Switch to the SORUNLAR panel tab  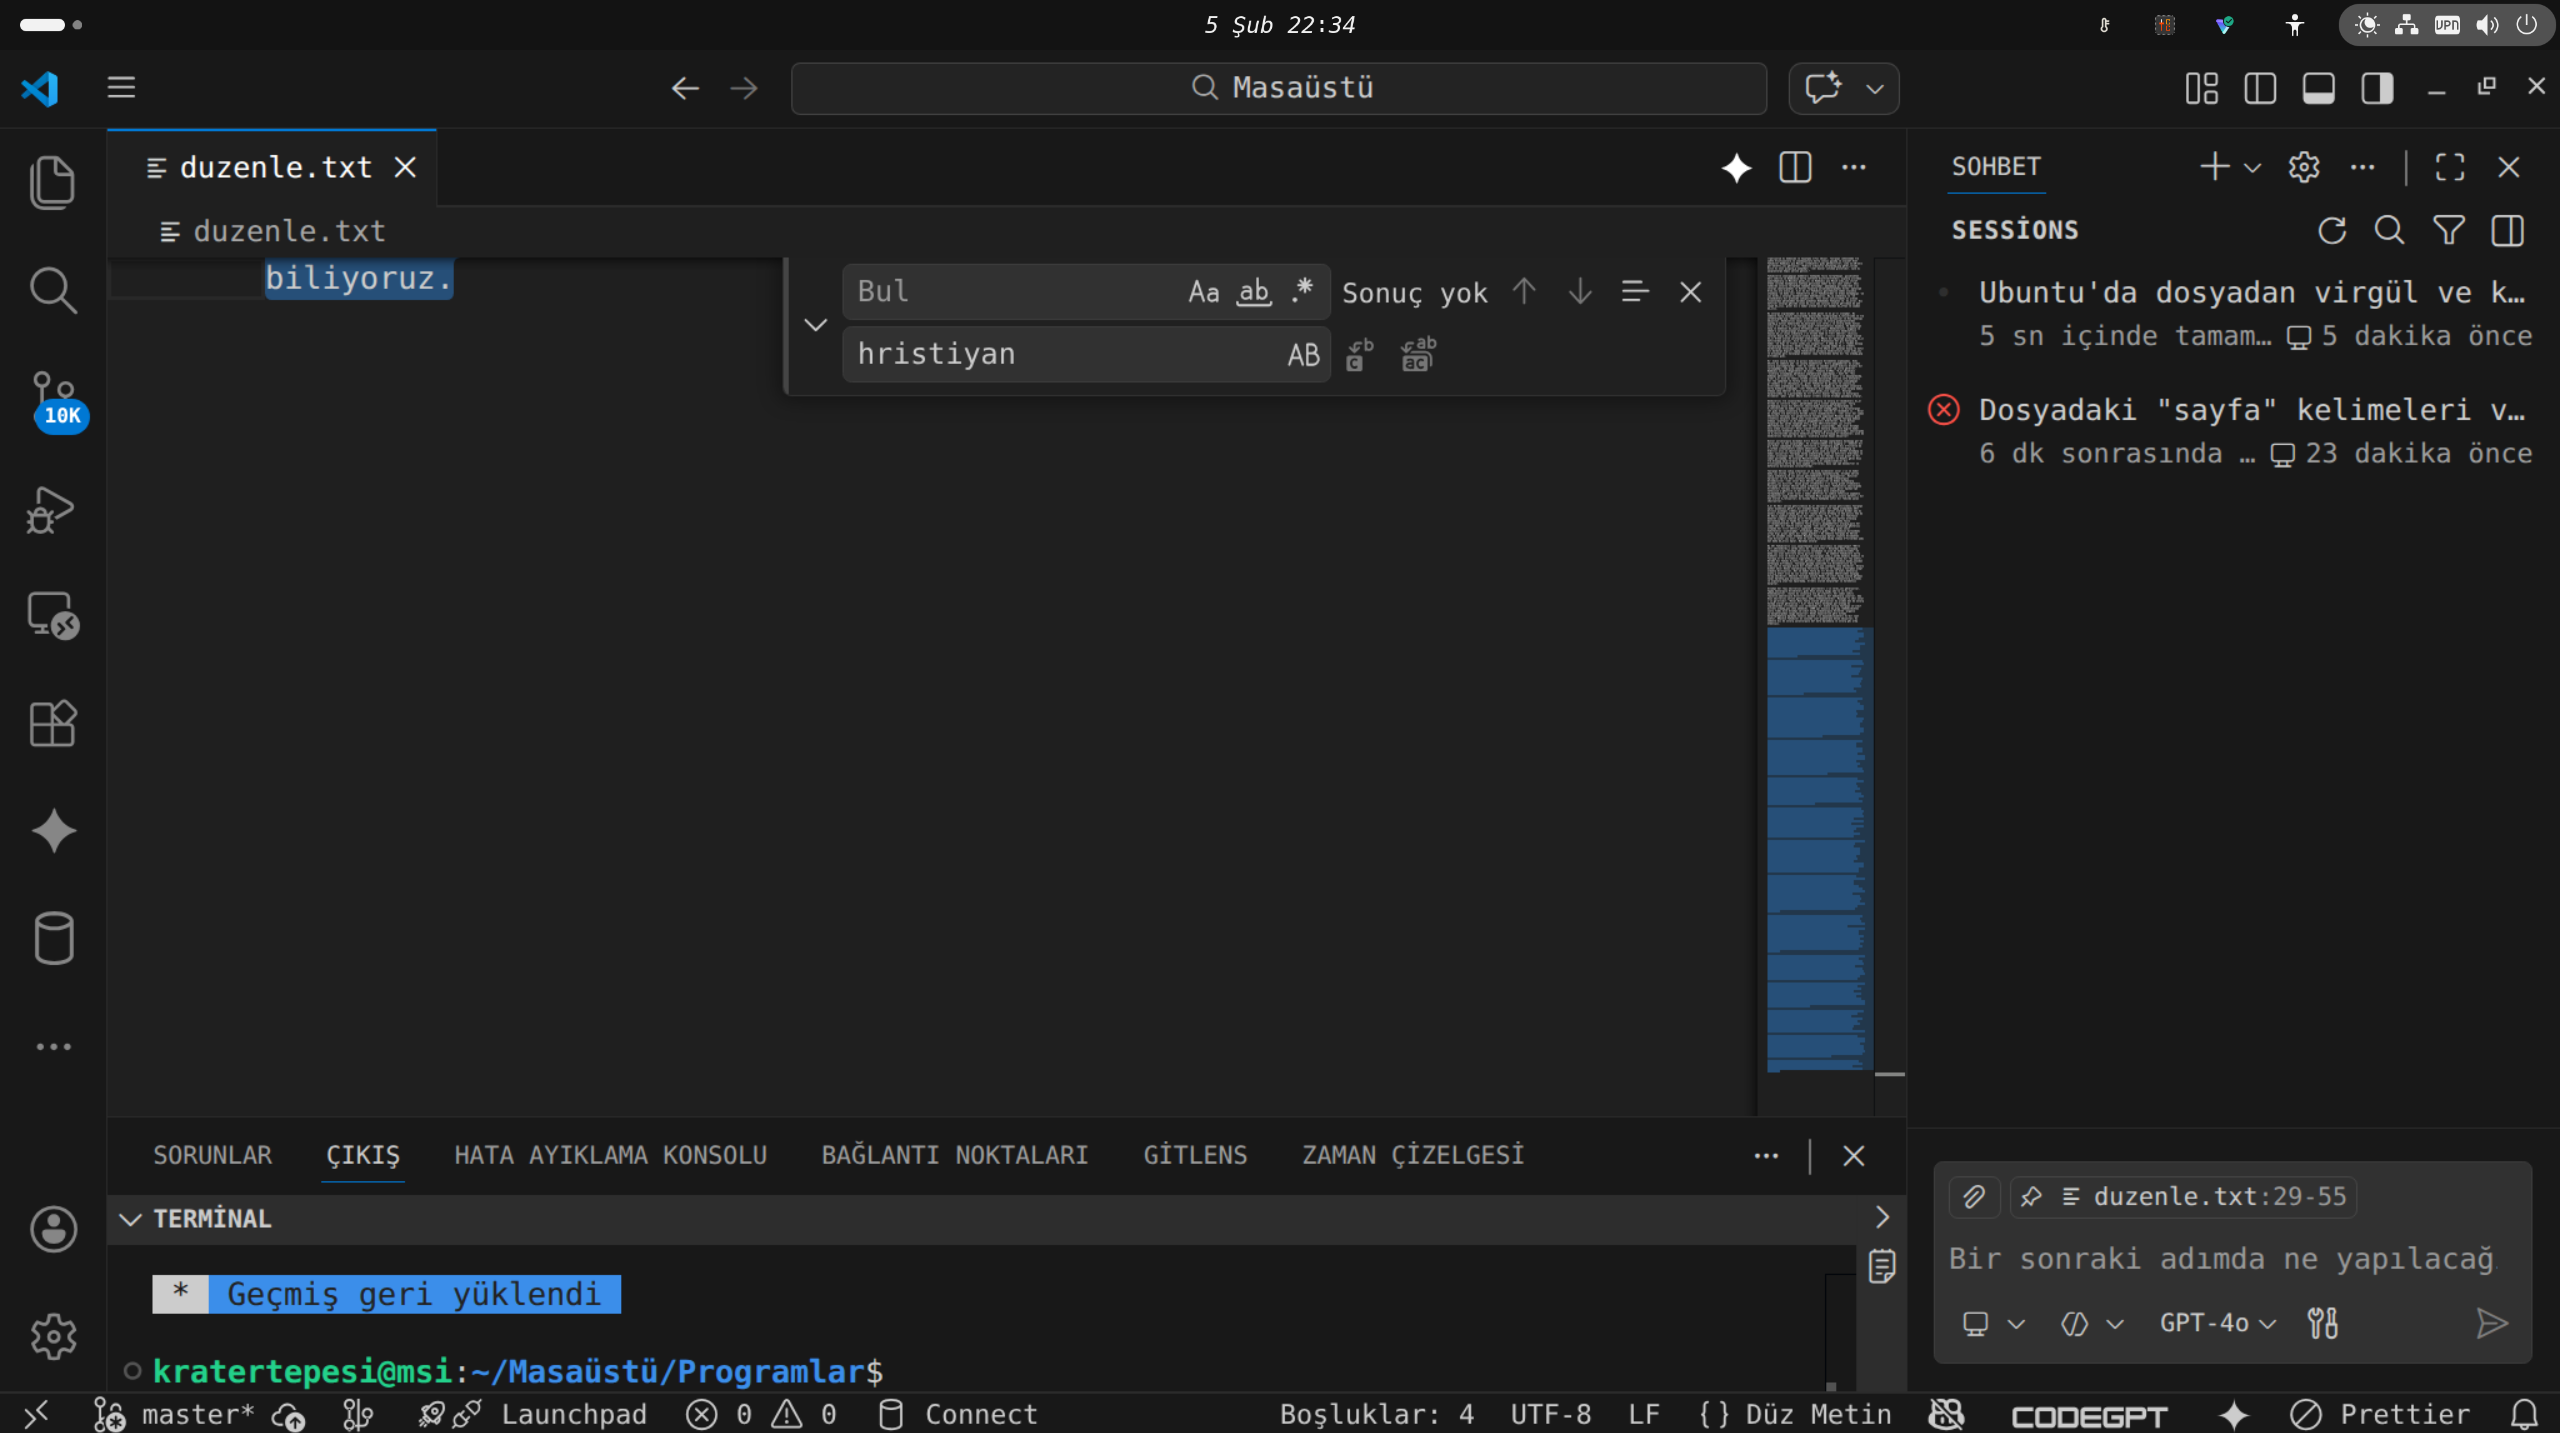212,1155
